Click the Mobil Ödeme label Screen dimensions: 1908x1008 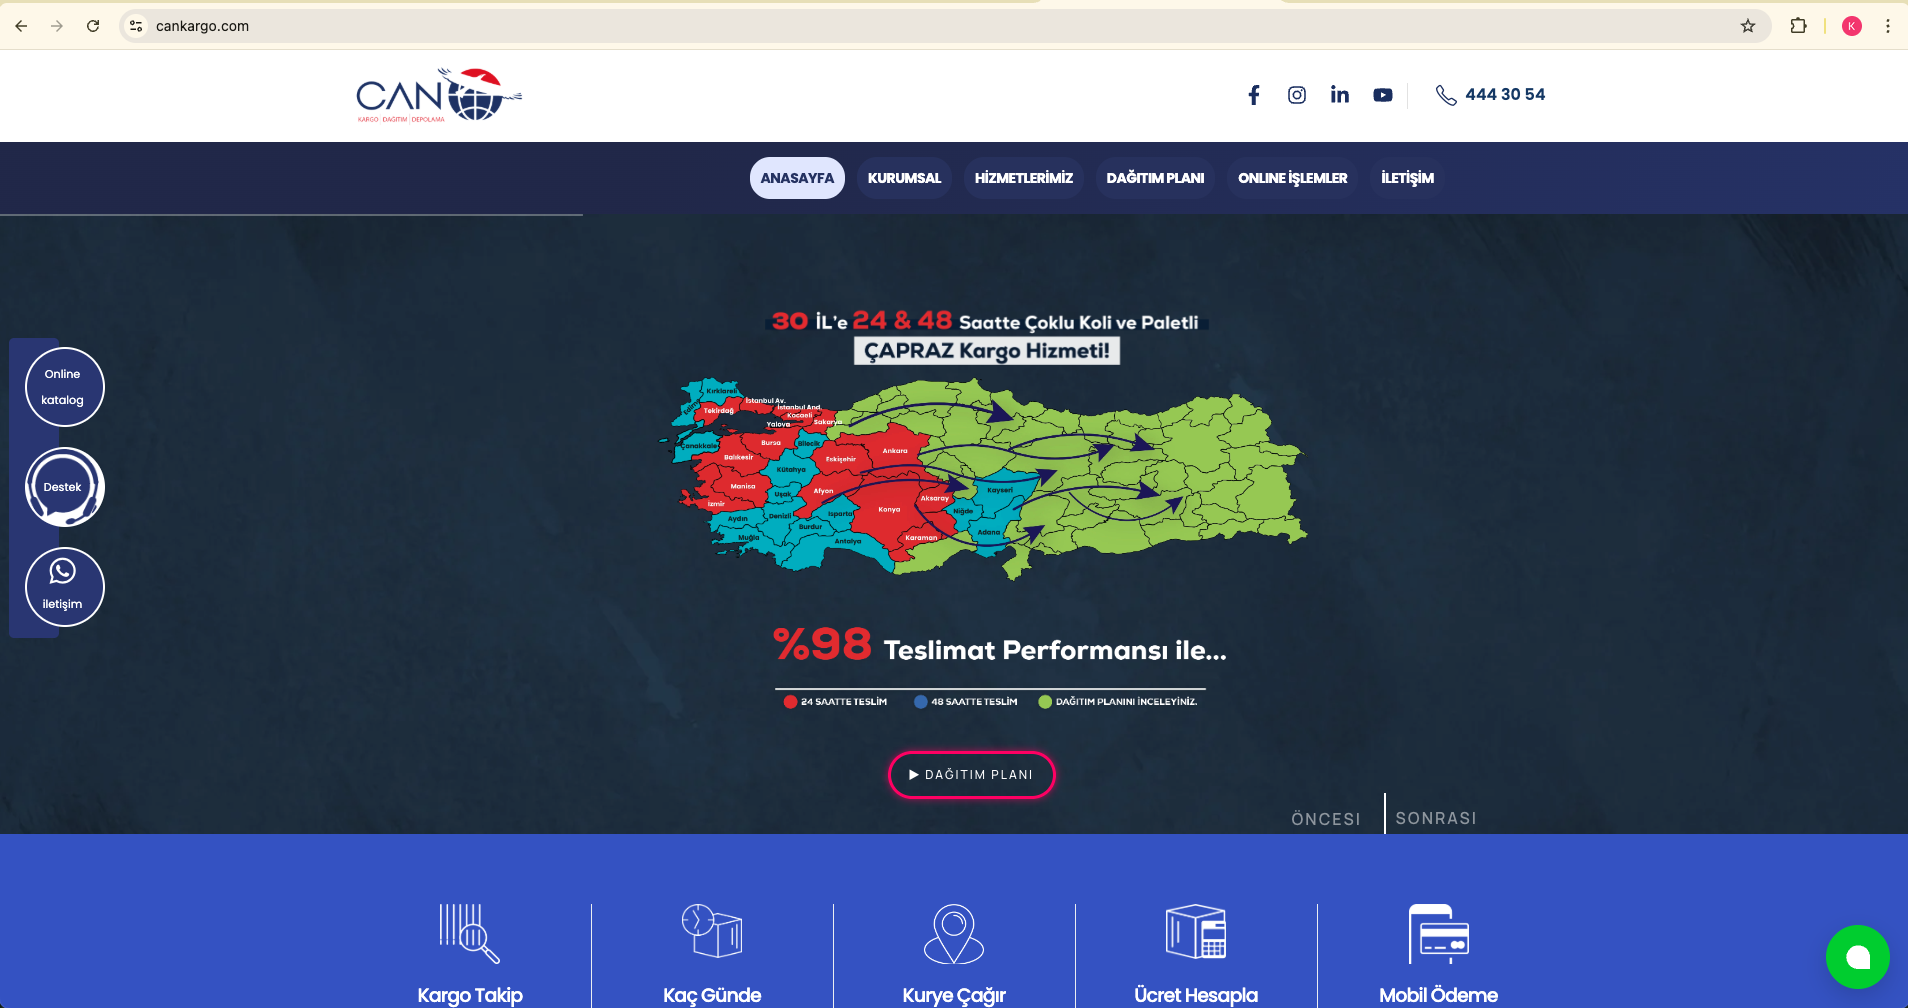pyautogui.click(x=1438, y=995)
